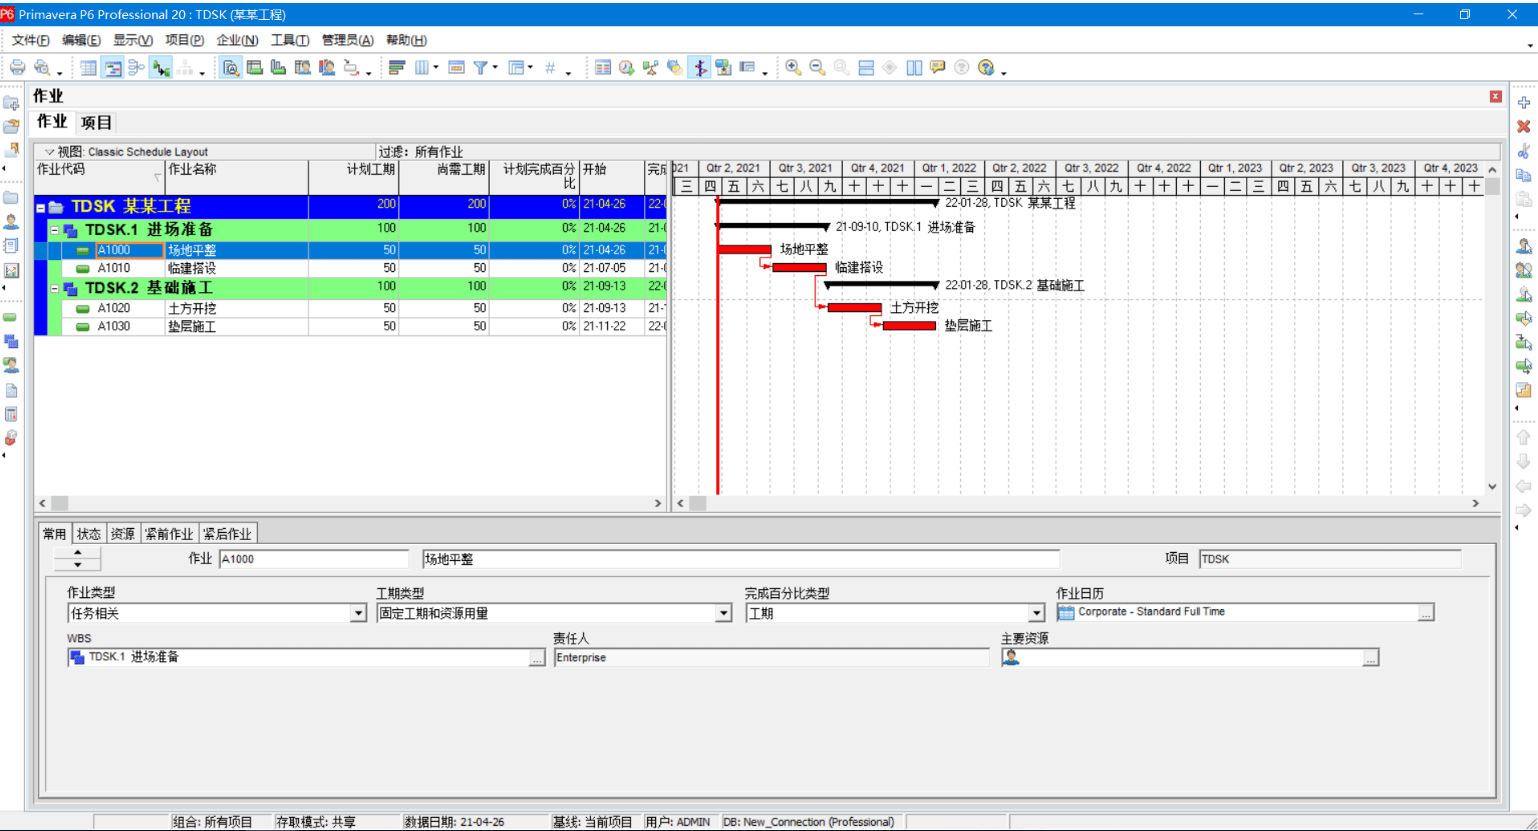Viewport: 1538px width, 831px height.
Task: Select activity row A1030 垫层施工
Action: (x=350, y=326)
